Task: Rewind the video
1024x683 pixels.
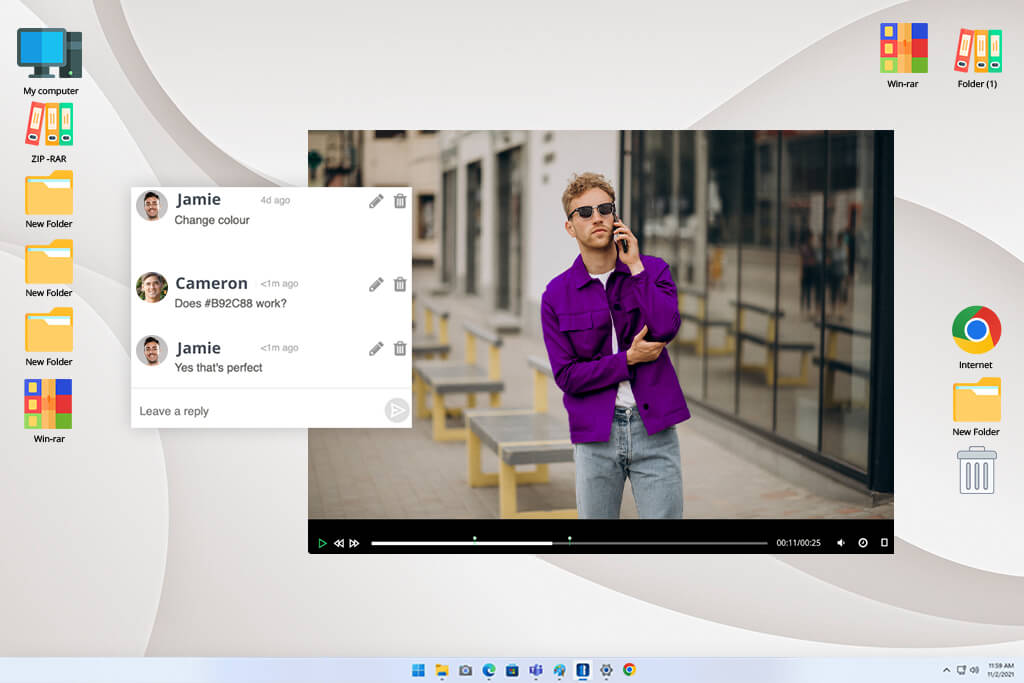Action: coord(338,543)
